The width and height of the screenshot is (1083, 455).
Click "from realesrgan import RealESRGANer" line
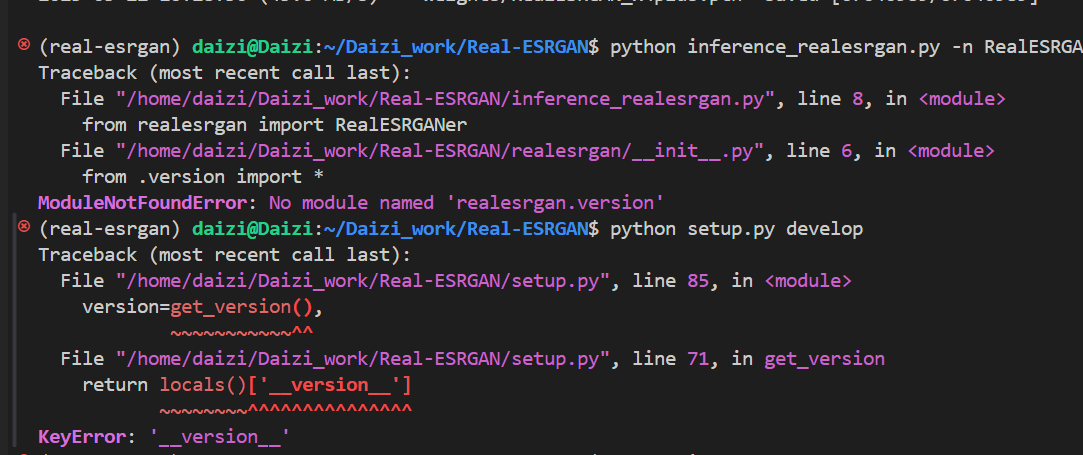275,125
